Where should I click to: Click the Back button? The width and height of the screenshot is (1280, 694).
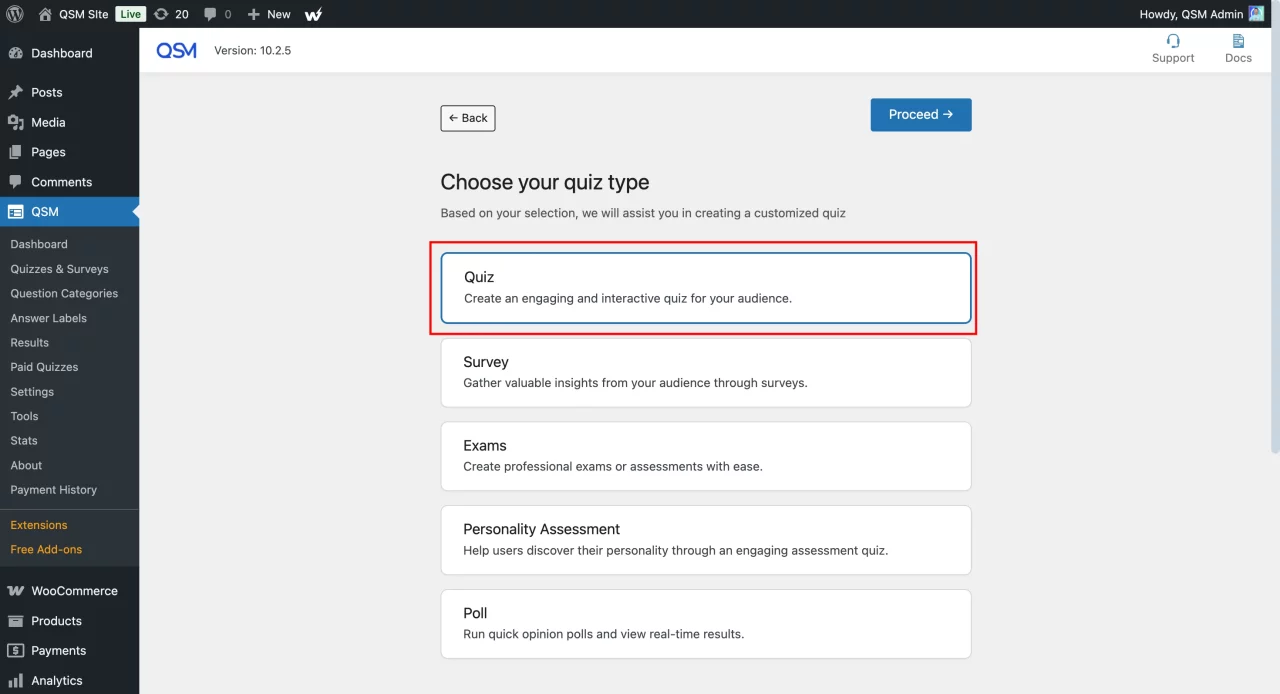coord(467,118)
